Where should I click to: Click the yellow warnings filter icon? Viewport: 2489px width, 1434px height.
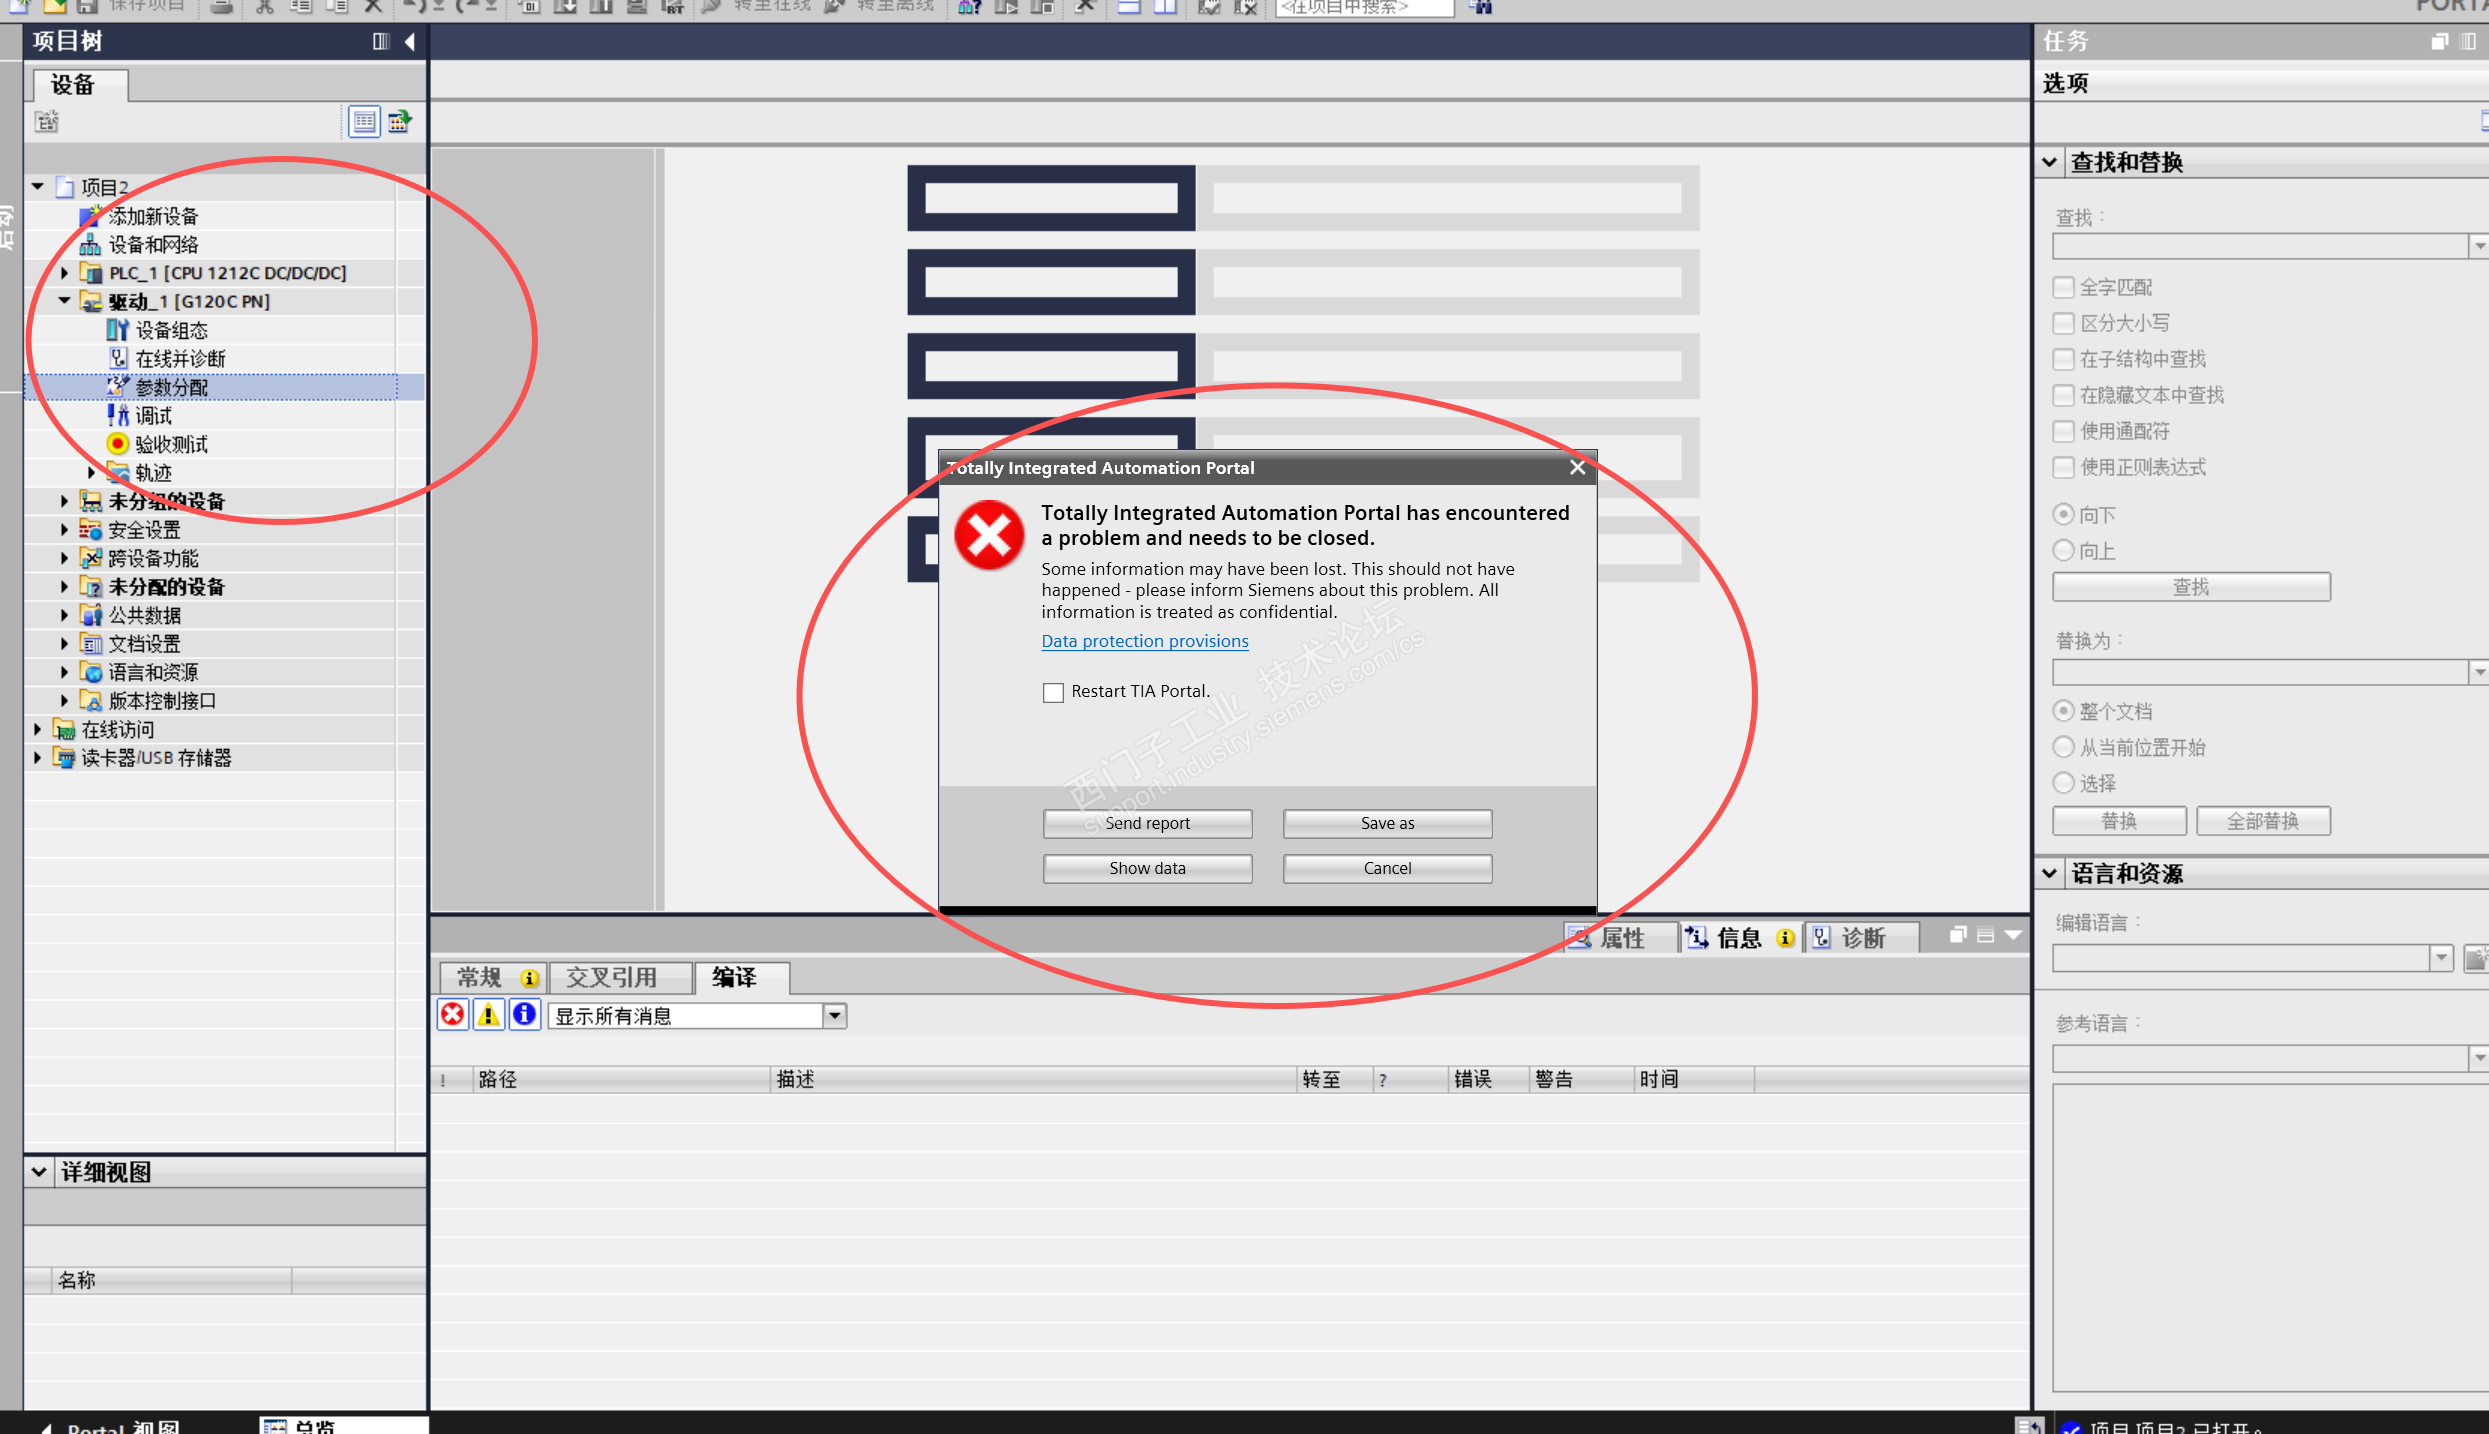coord(488,1015)
